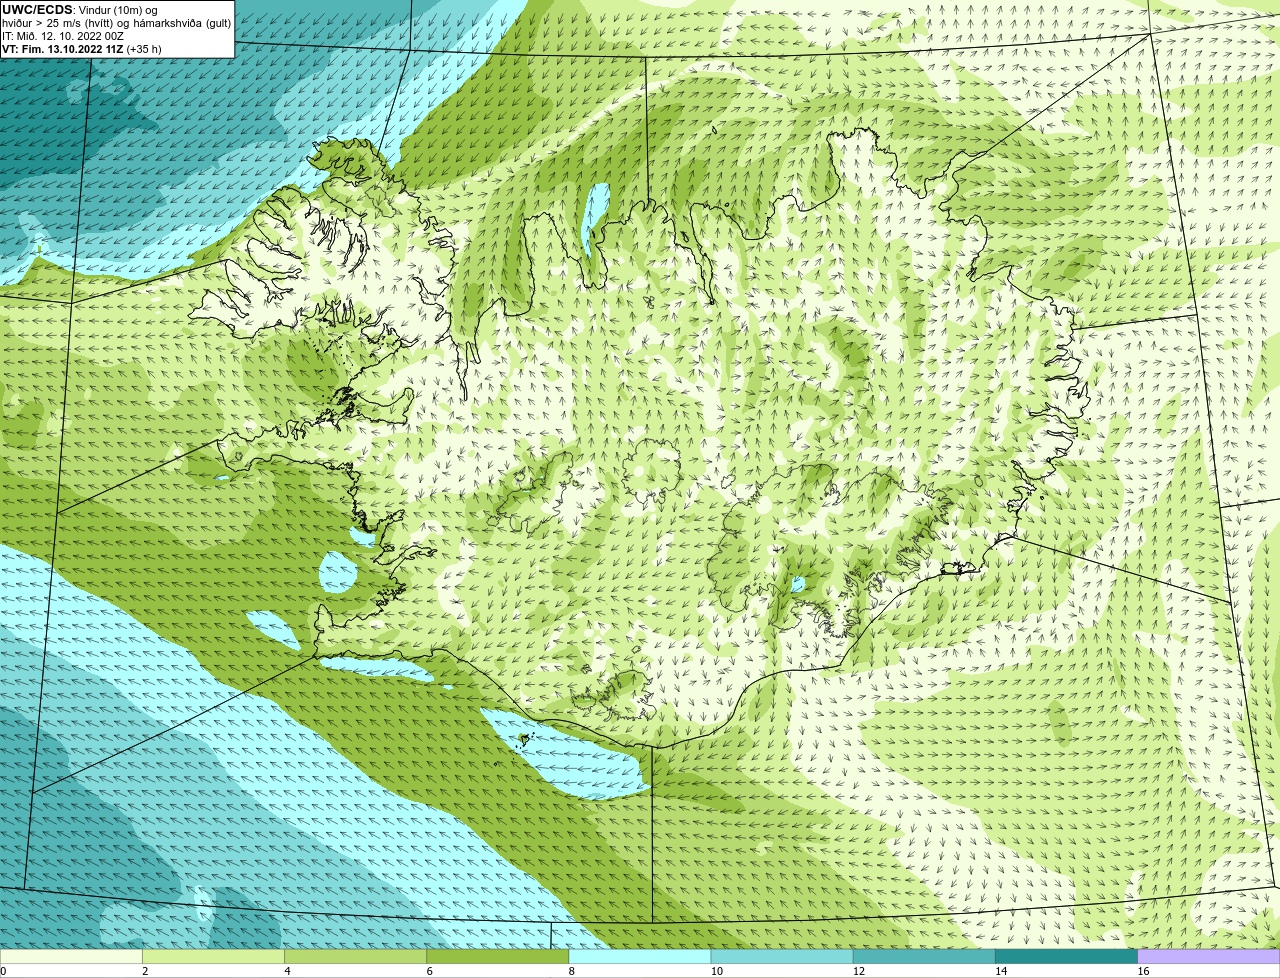Click the legend label '14'
This screenshot has width=1280, height=978.
[x=1001, y=971]
